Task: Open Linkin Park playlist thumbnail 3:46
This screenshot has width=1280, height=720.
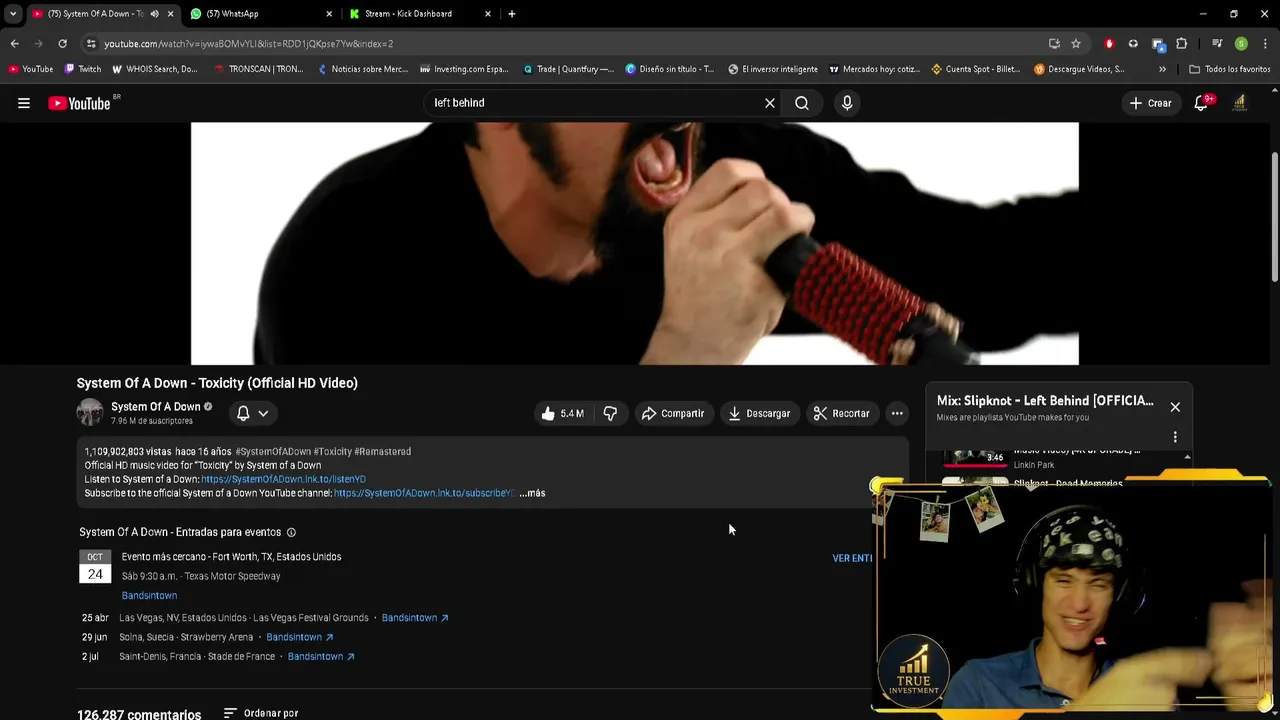Action: tap(975, 457)
